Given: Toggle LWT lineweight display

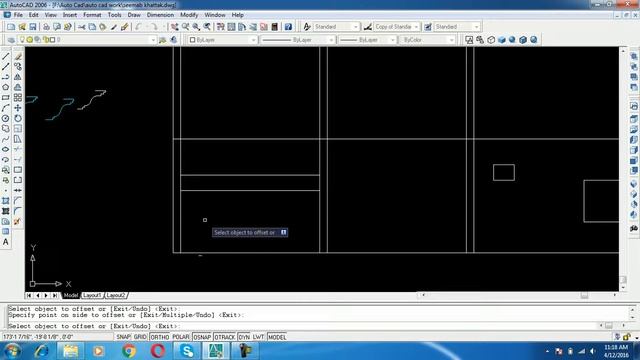Looking at the screenshot, I should coord(258,337).
